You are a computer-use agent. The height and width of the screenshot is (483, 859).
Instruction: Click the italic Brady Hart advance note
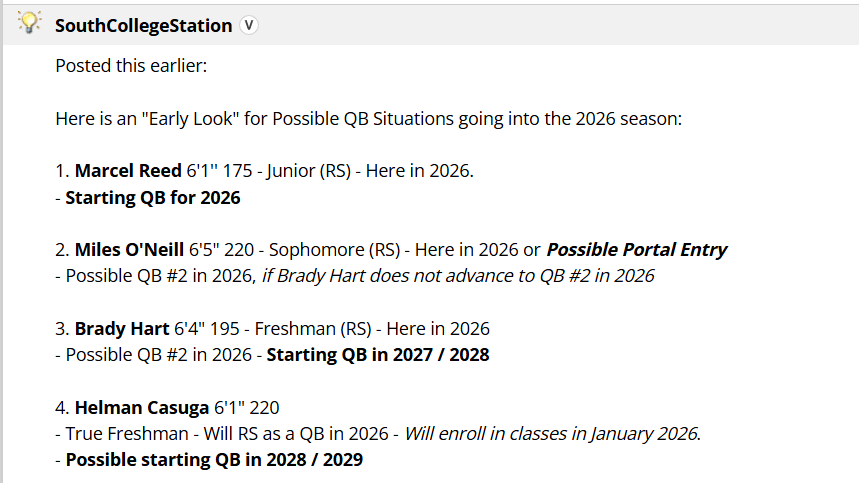(458, 276)
